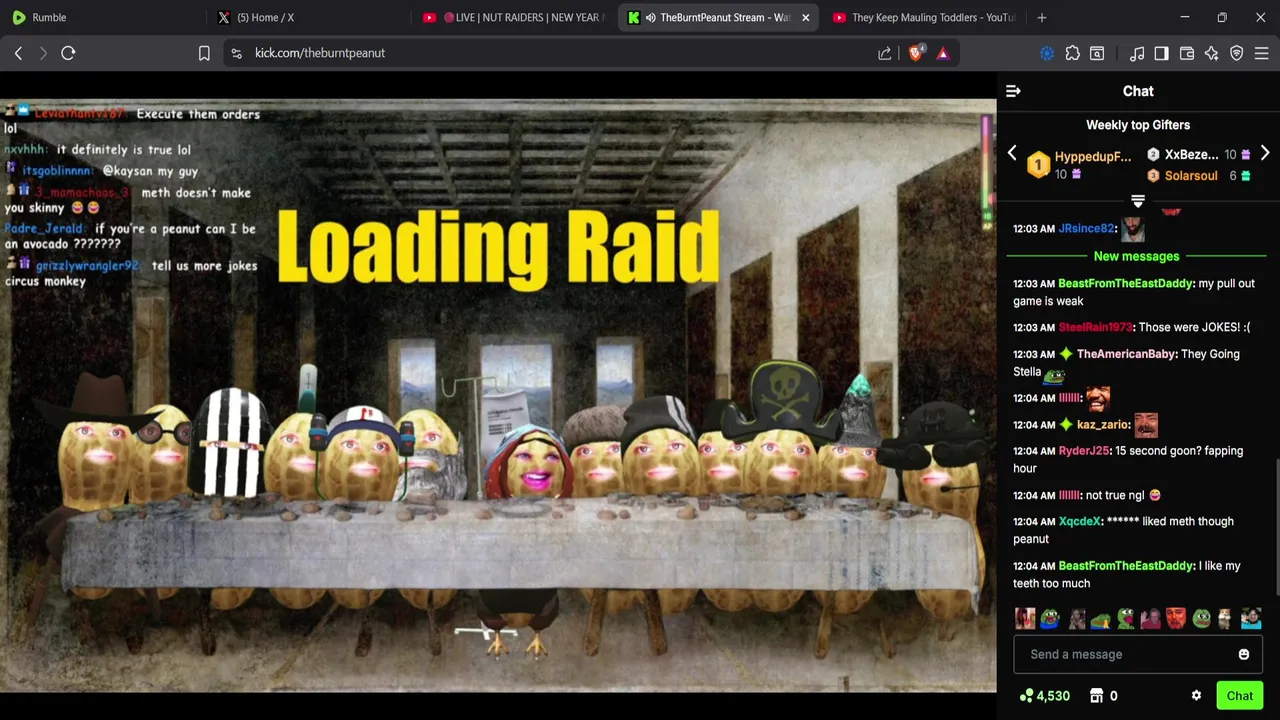
Task: Open the Brave Wallet icon
Action: [1187, 53]
